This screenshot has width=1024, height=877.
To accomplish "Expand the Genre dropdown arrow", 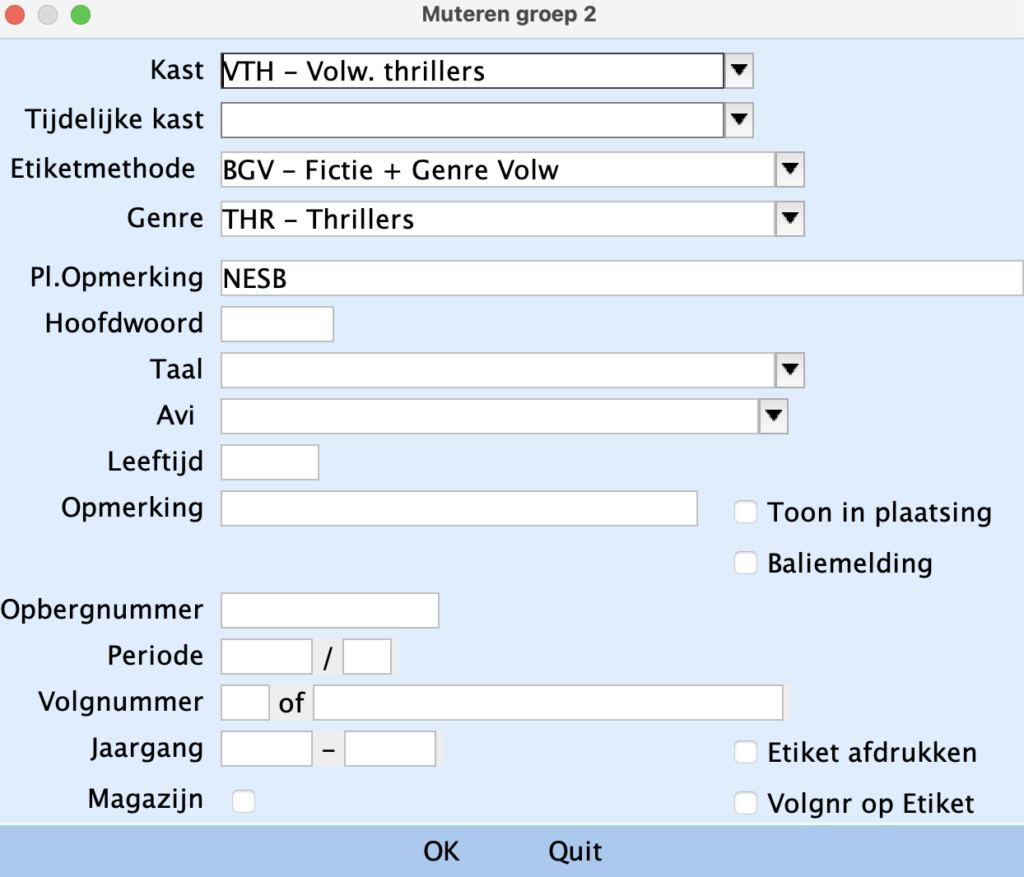I will [x=790, y=218].
